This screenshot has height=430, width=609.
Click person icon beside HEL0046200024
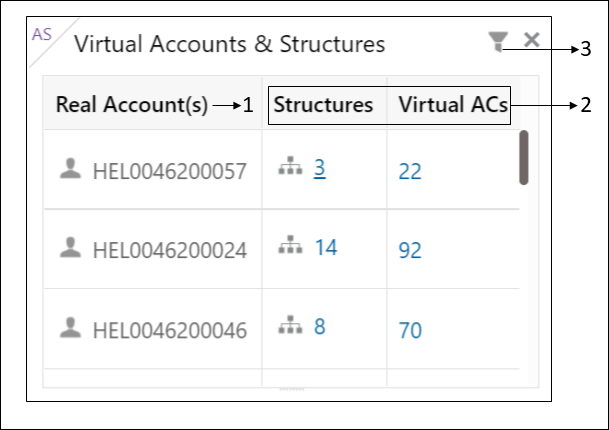tap(70, 247)
